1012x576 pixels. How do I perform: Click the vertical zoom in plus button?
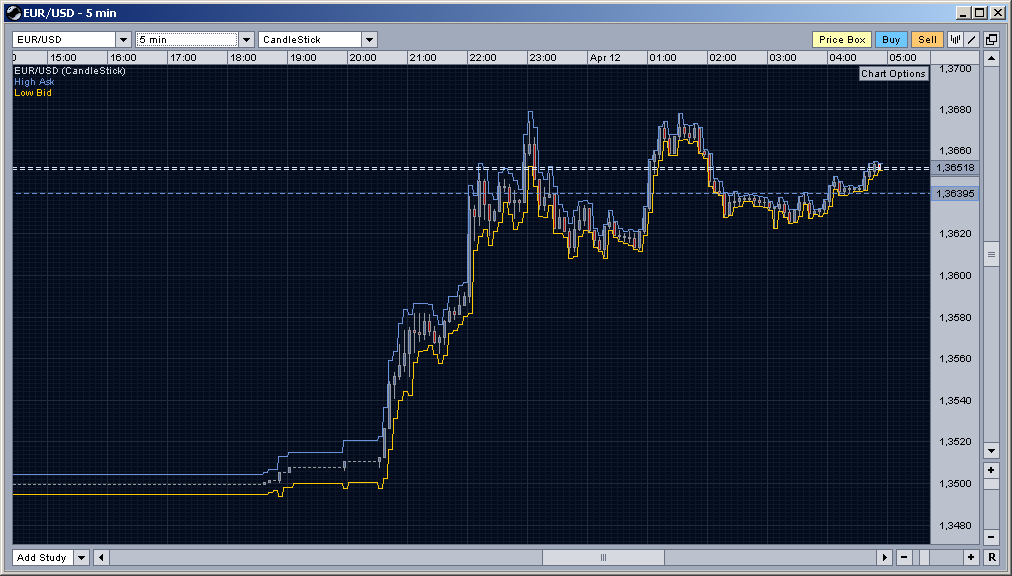click(x=991, y=470)
